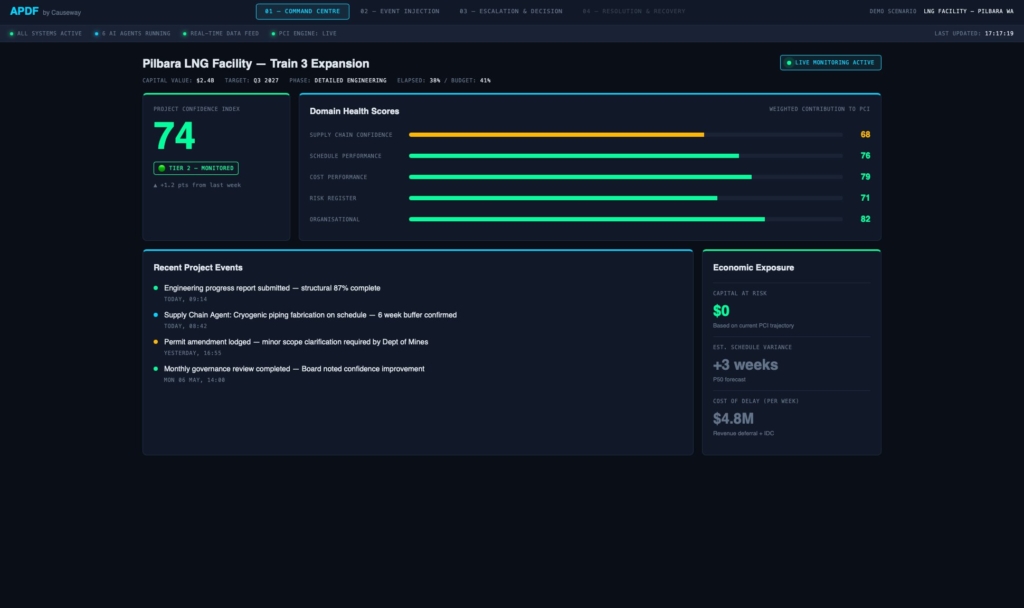Open the Engineering progress report submitted event
The height and width of the screenshot is (608, 1024).
272,288
